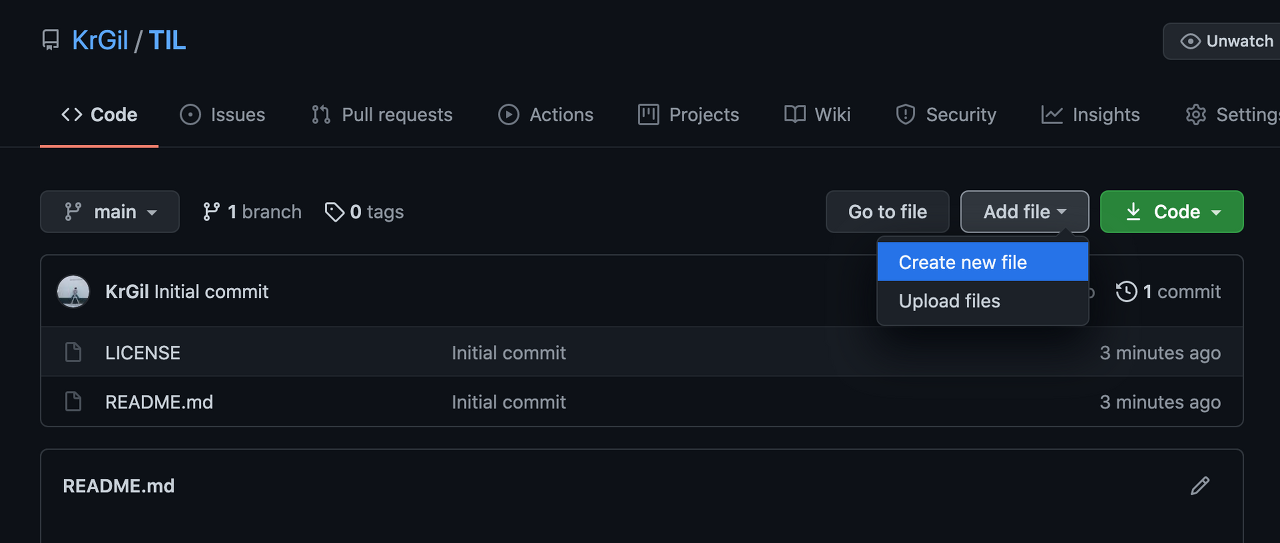The image size is (1280, 543).
Task: Click the eye icon on Unwatch
Action: 1190,41
